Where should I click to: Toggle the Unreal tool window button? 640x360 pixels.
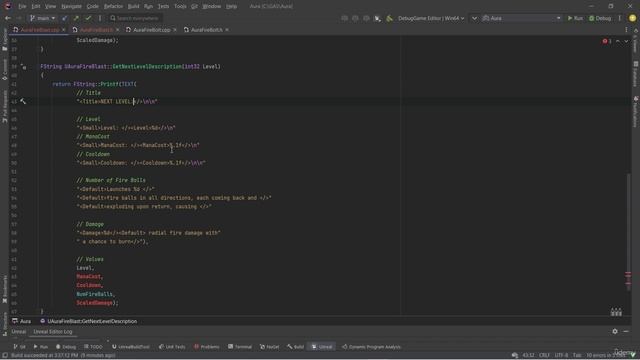pyautogui.click(x=322, y=347)
